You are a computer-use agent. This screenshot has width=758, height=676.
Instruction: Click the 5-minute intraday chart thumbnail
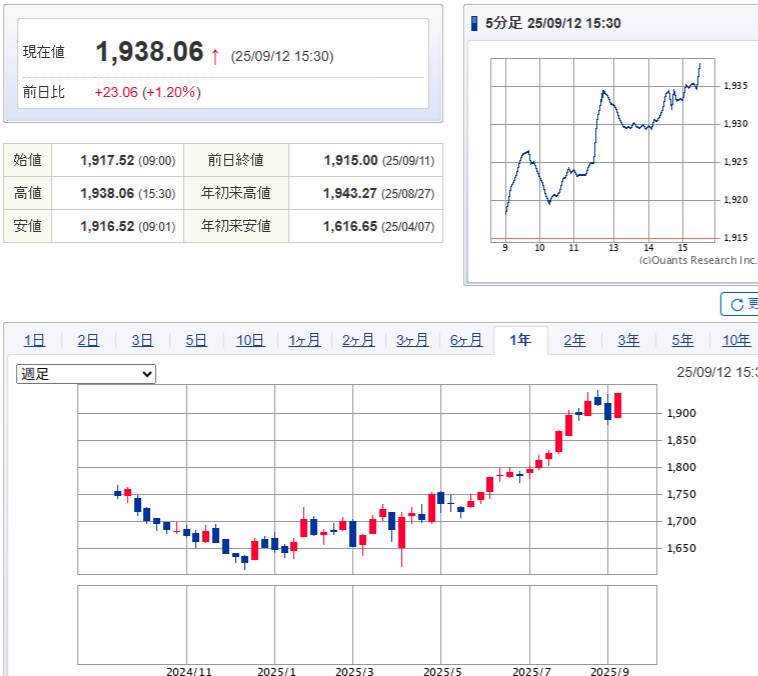603,149
